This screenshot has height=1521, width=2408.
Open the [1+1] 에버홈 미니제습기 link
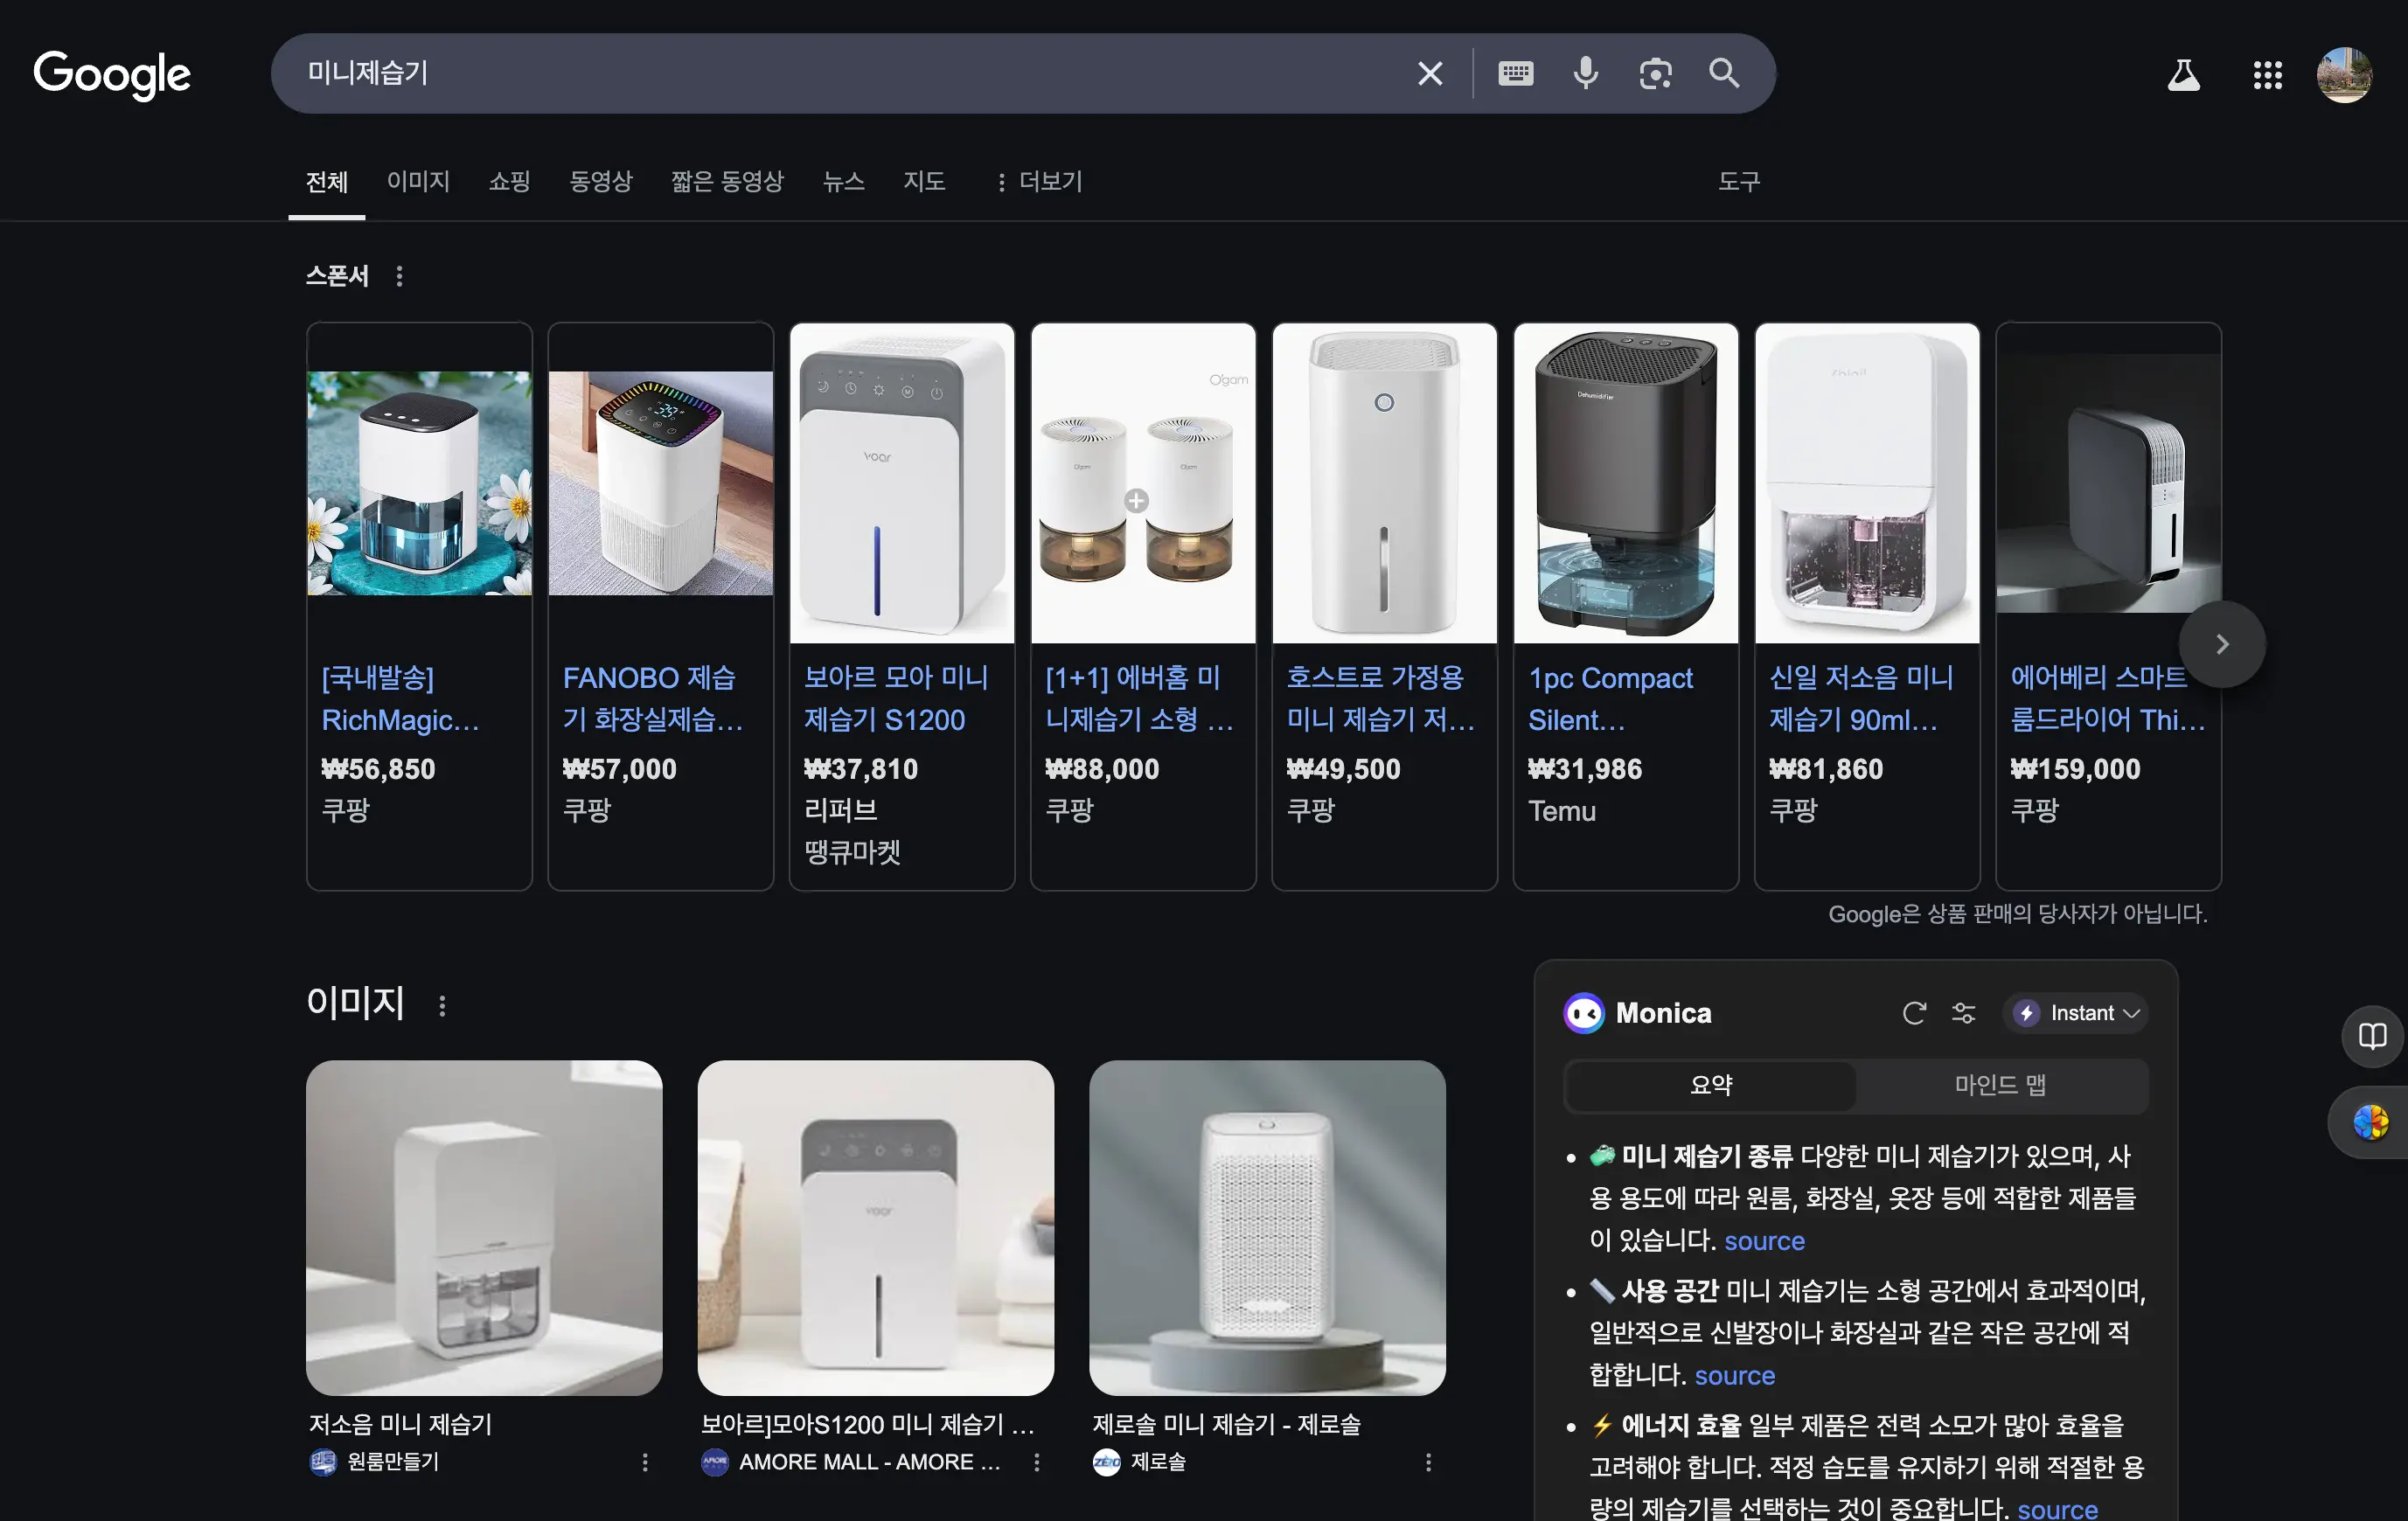[1139, 699]
